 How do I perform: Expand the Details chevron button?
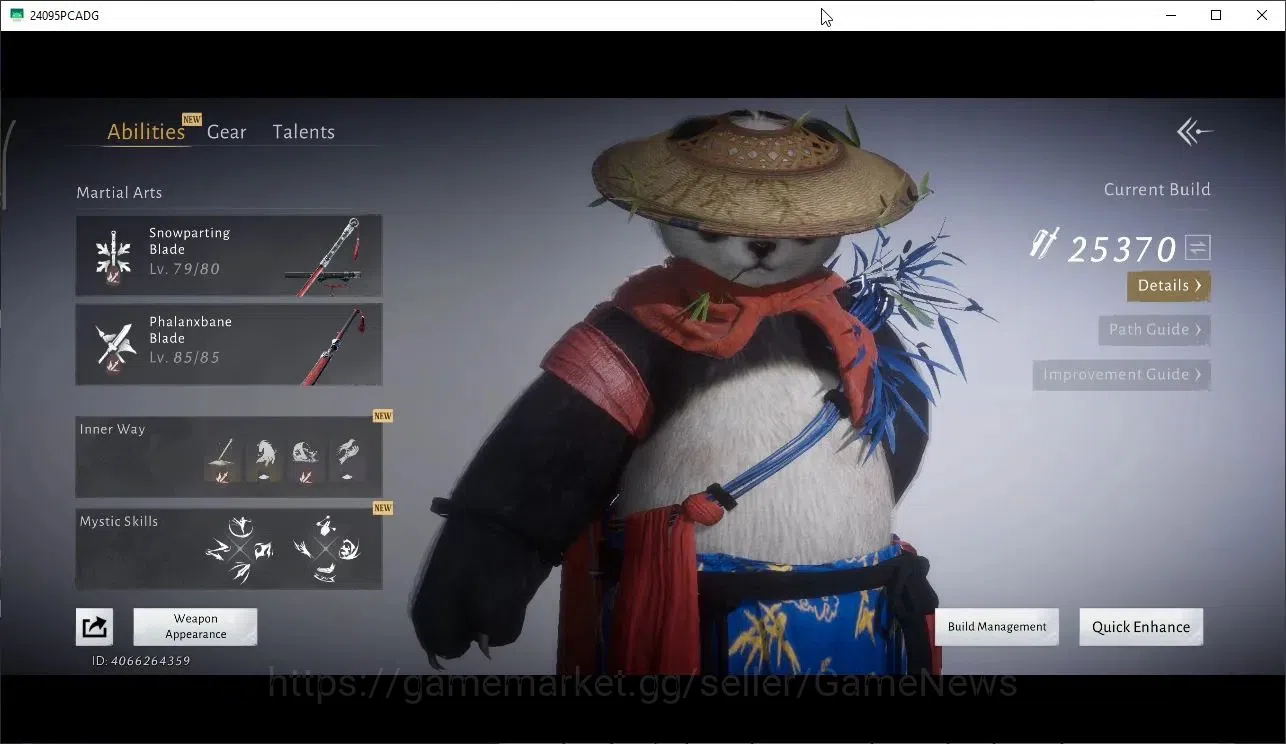tap(1169, 286)
